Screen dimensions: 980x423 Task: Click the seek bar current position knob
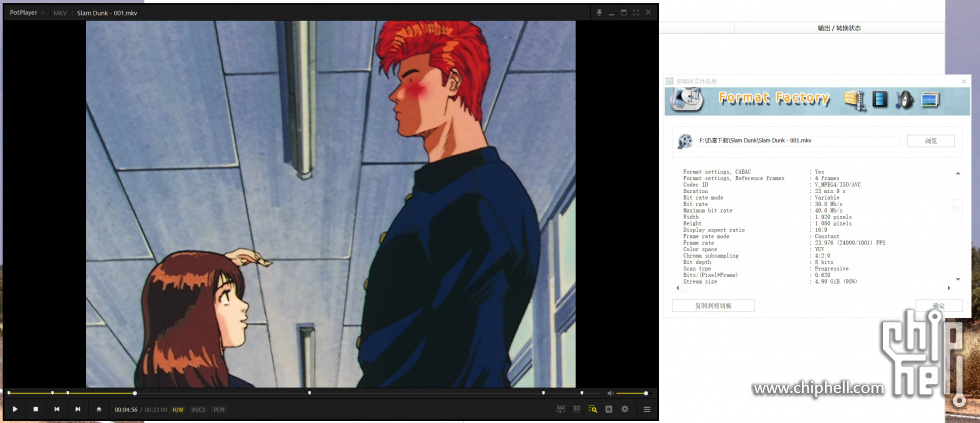coord(134,393)
